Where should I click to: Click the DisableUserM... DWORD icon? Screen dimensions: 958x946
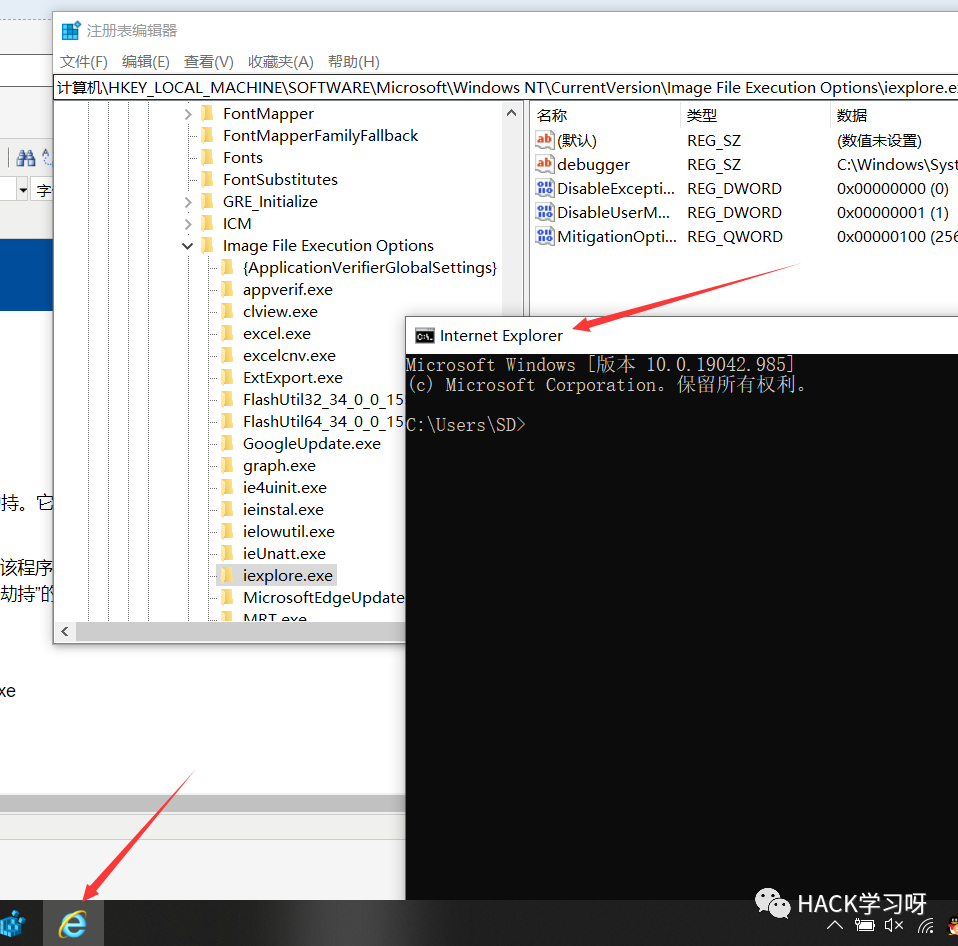coord(544,211)
